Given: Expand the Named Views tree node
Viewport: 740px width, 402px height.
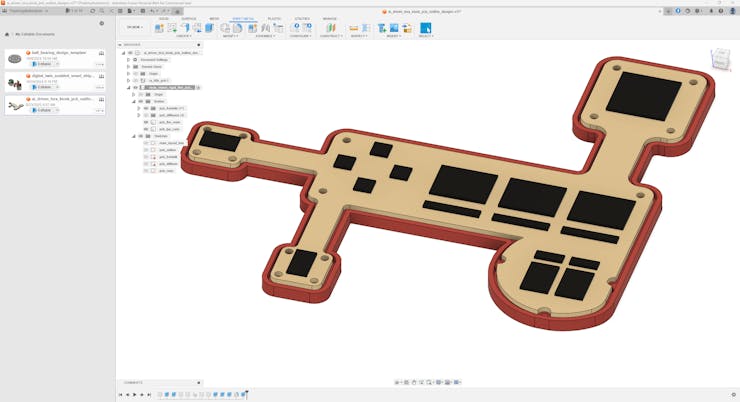Looking at the screenshot, I should click(128, 66).
